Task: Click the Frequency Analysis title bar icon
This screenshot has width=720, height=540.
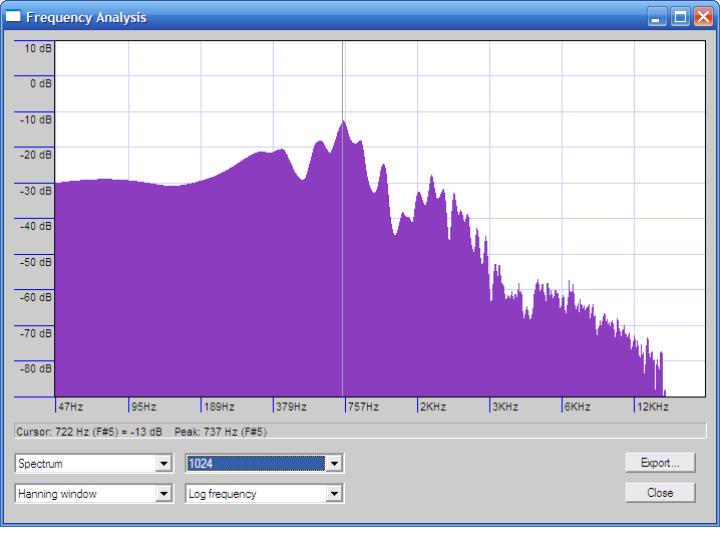Action: click(13, 17)
